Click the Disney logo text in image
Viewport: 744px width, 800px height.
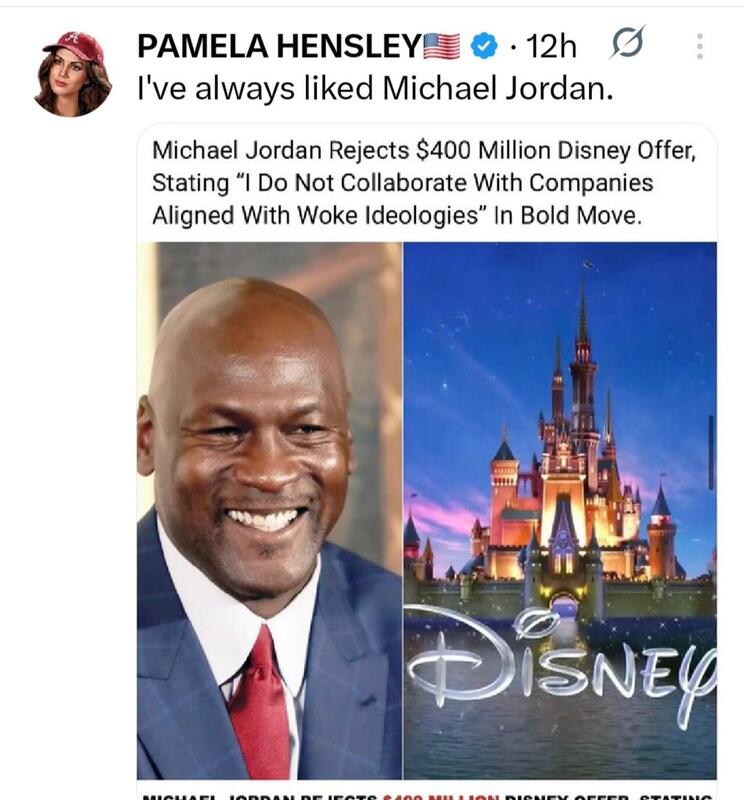(561, 663)
